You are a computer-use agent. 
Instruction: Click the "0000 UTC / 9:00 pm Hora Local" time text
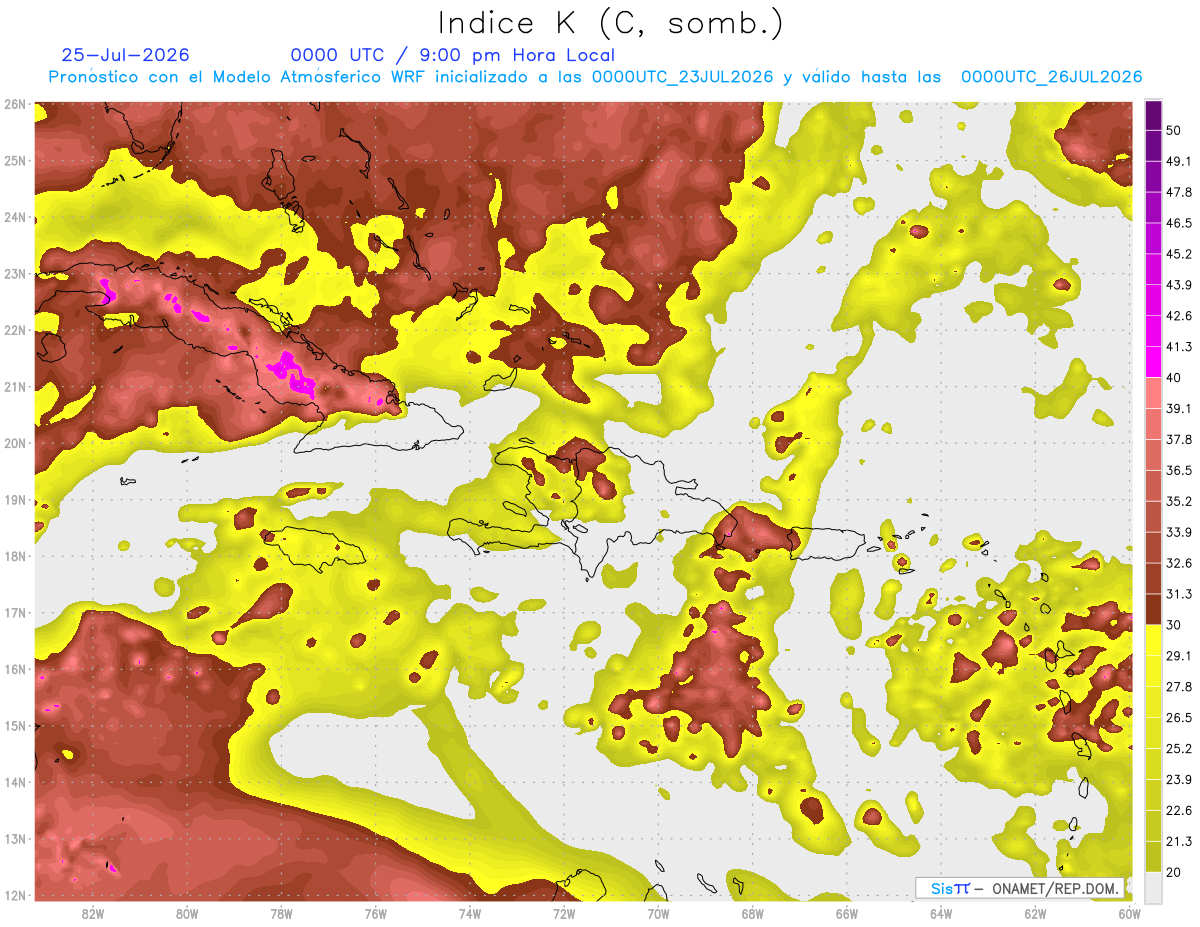pos(453,55)
